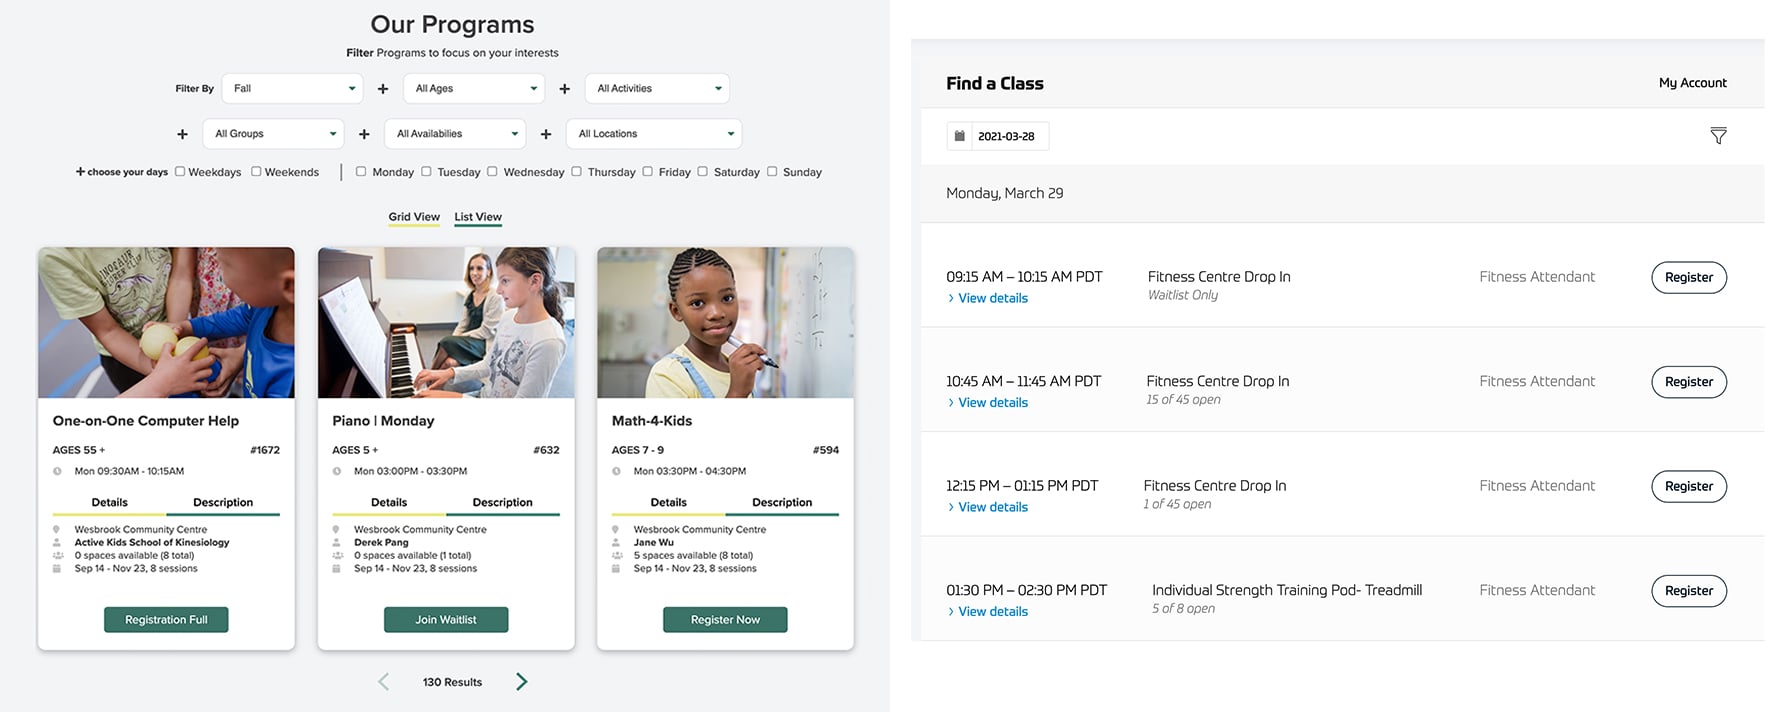Click the filter funnel icon

1718,136
